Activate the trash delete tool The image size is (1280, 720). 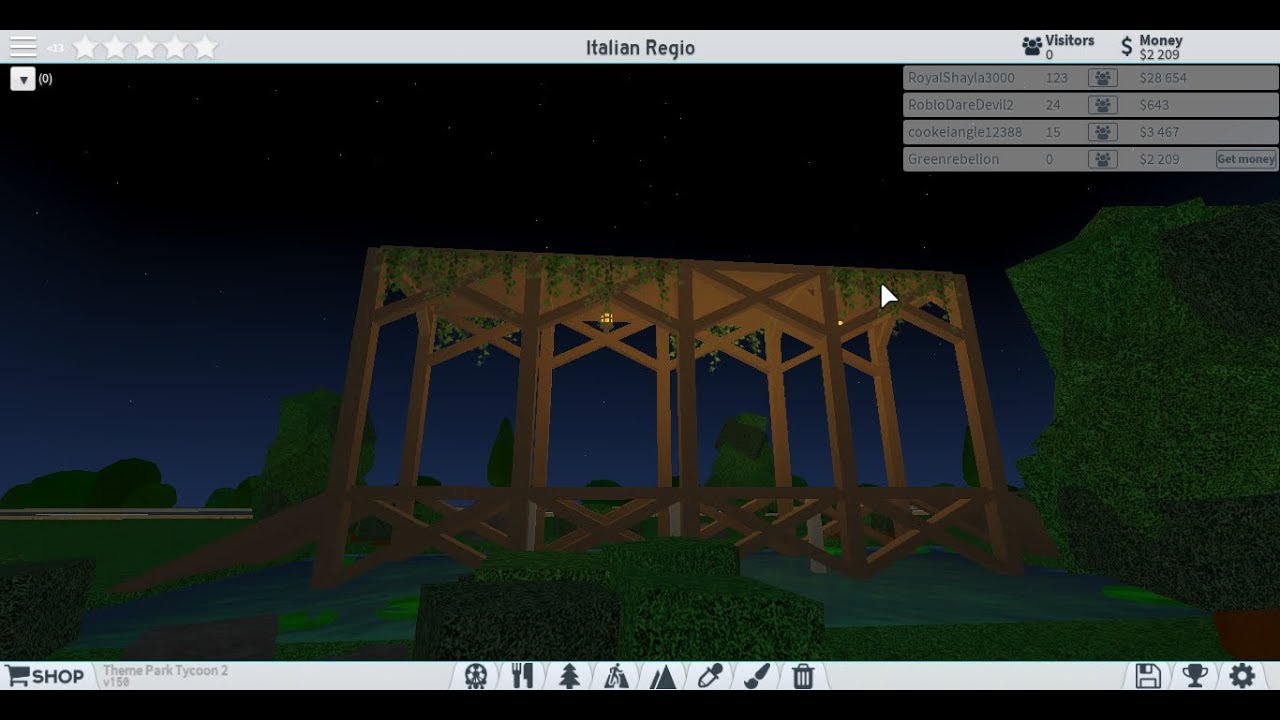click(x=803, y=676)
